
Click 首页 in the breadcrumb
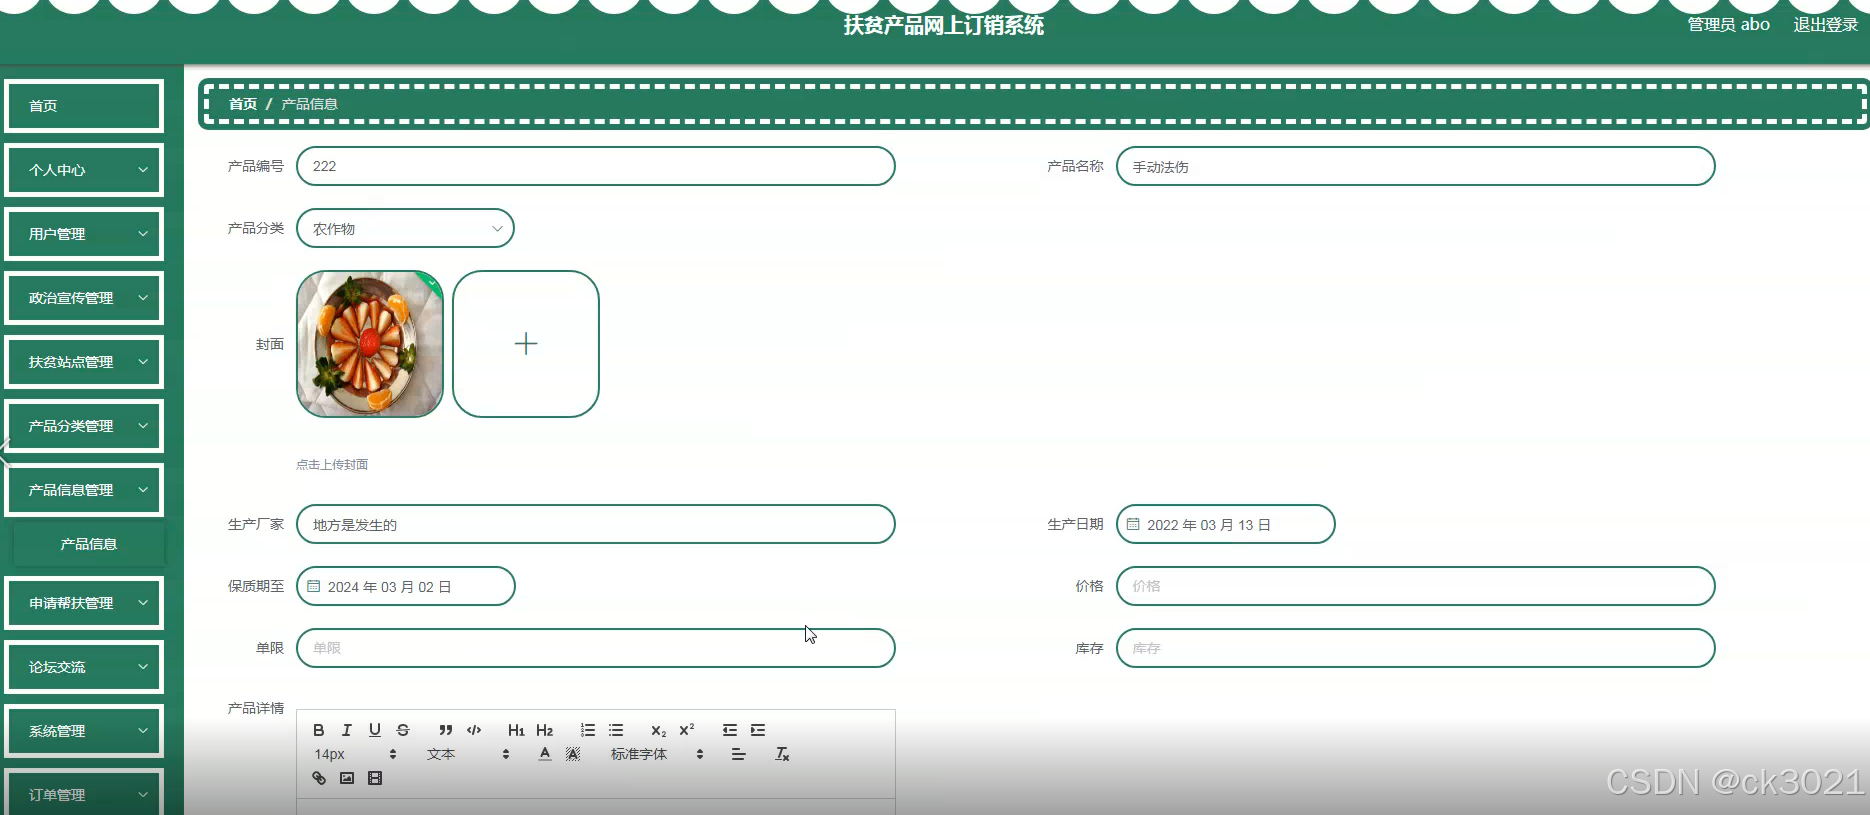point(243,104)
